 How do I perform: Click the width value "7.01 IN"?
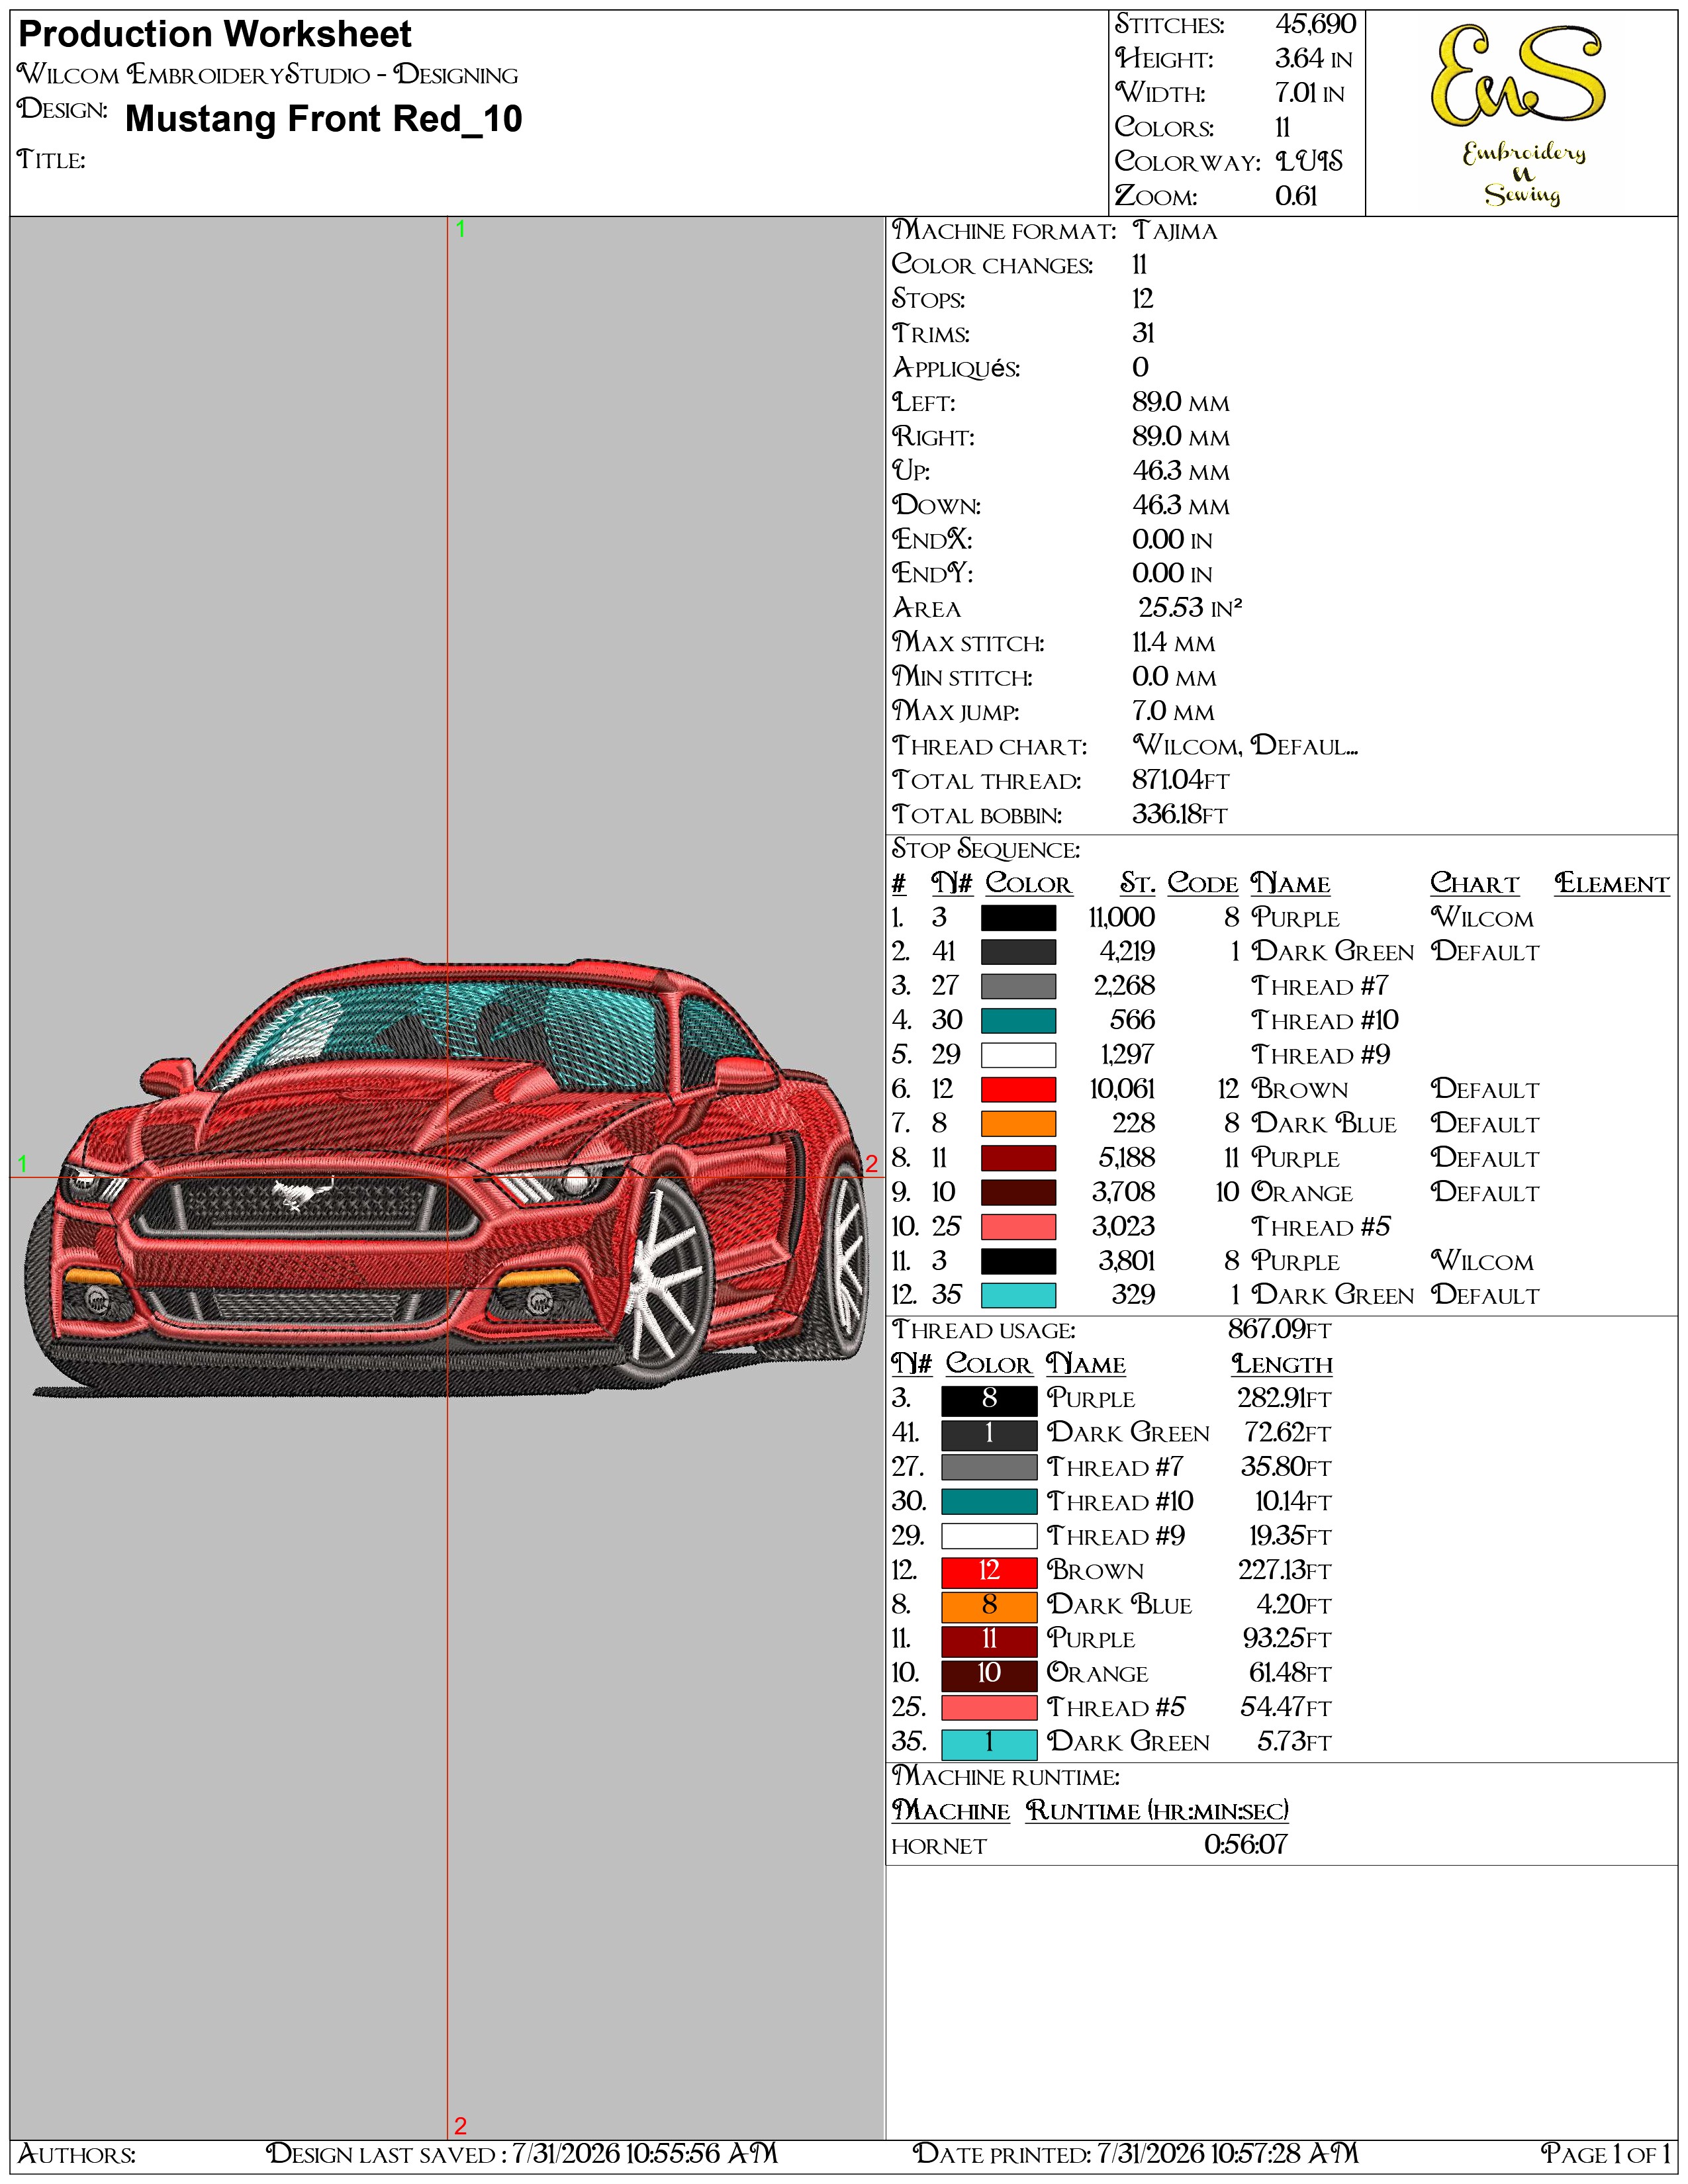pyautogui.click(x=1309, y=93)
